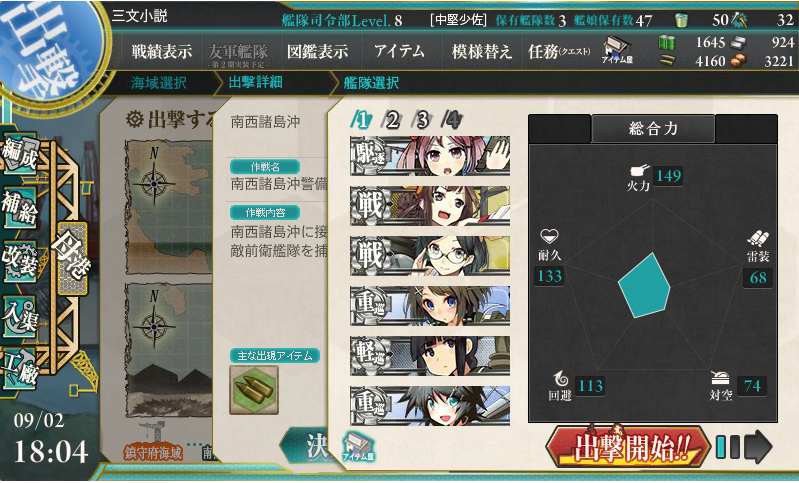Screen dimensions: 799x483
Task: Click the ammunition item drop icon
Action: (254, 390)
